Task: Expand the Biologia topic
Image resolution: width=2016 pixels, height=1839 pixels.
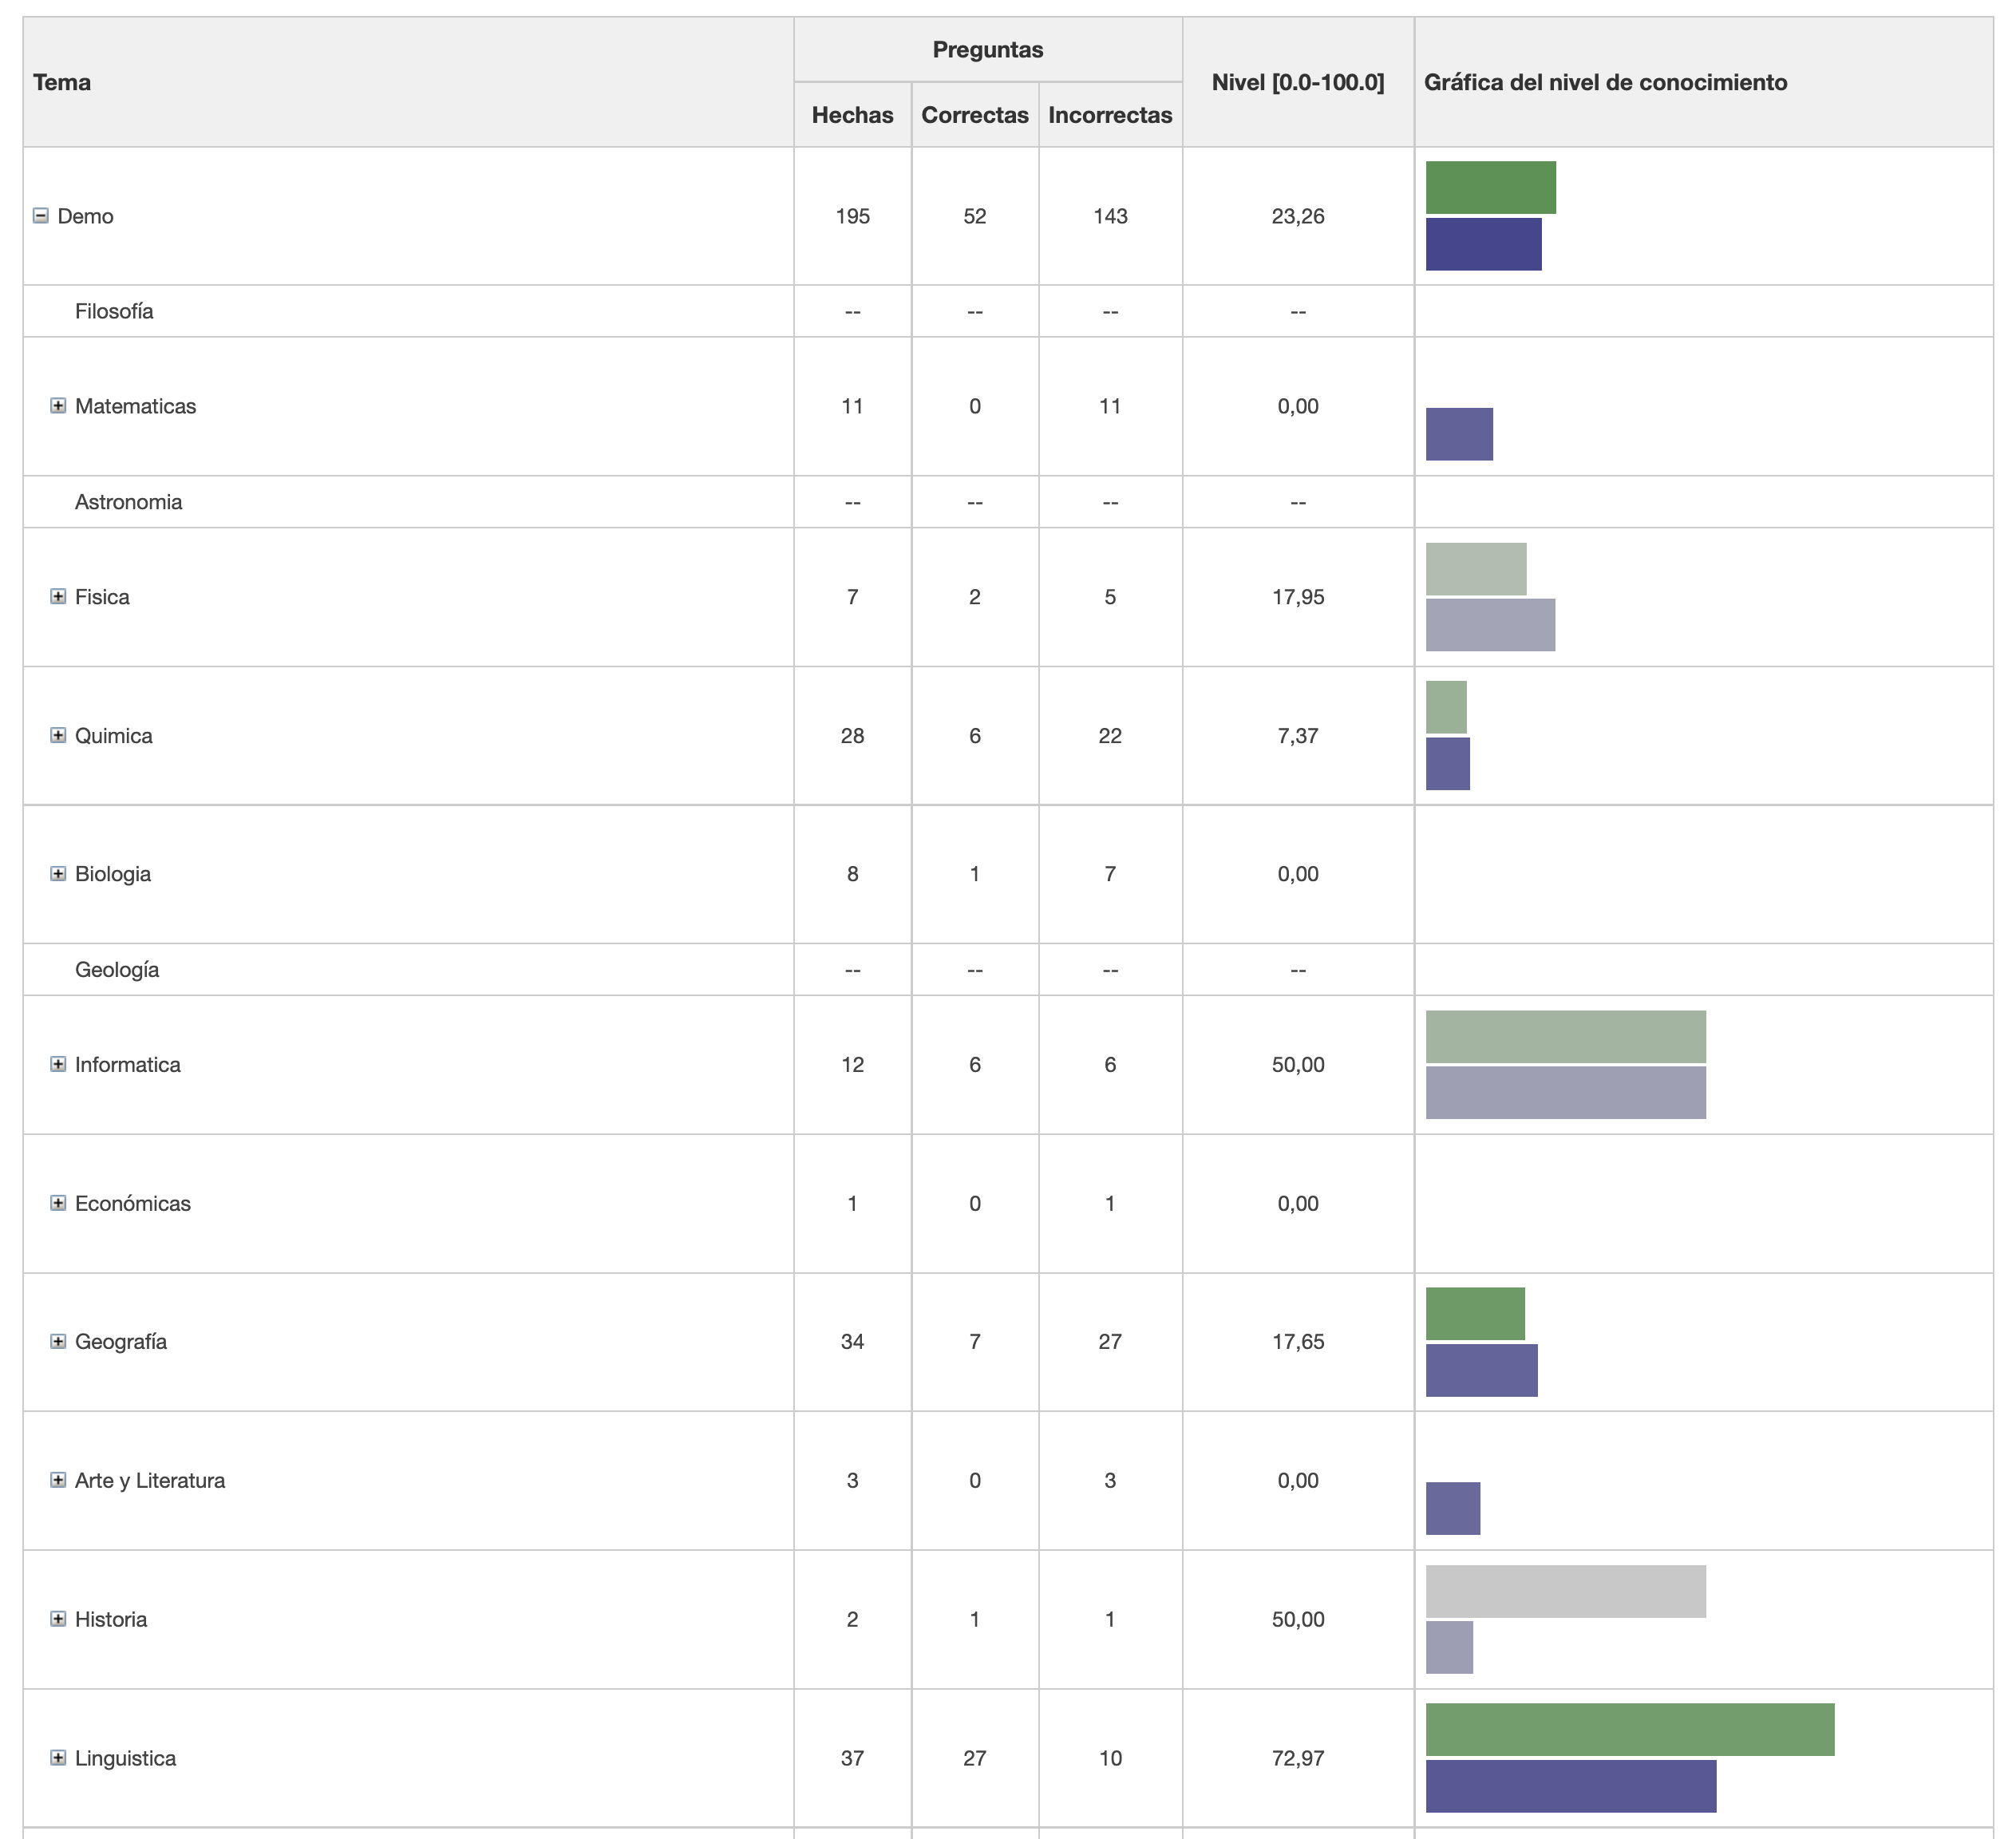Action: [x=58, y=874]
